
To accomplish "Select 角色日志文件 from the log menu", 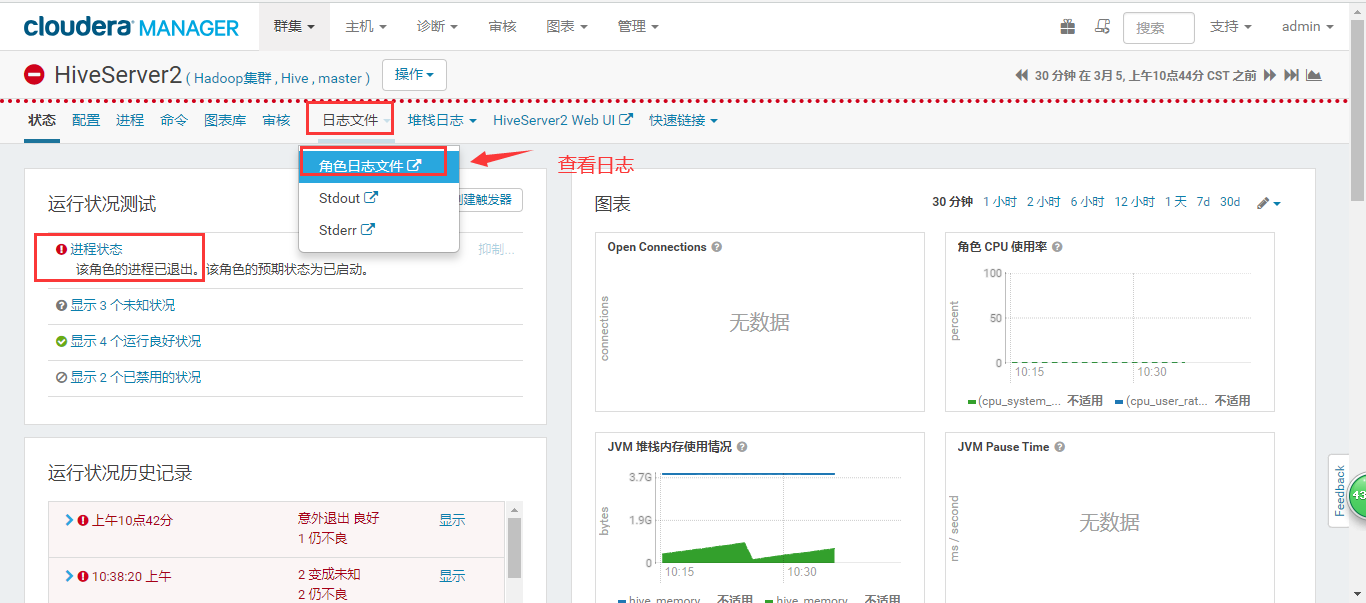I will pyautogui.click(x=379, y=166).
